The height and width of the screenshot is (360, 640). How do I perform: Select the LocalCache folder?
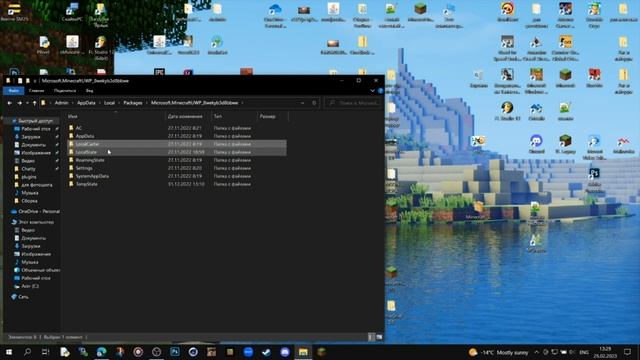[x=176, y=144]
